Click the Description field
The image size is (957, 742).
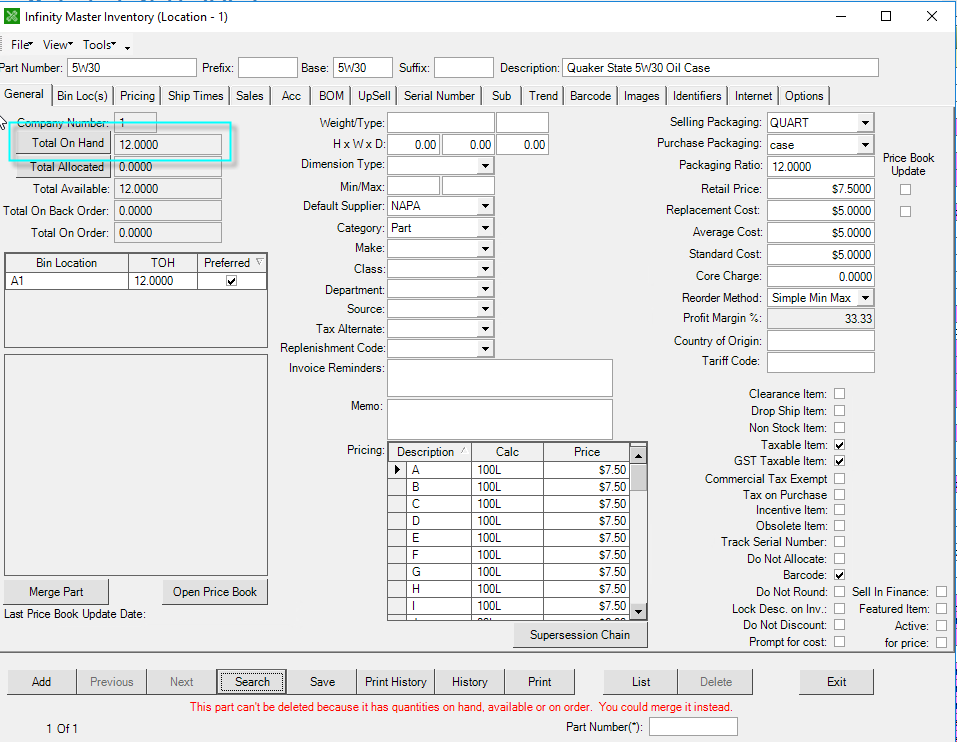[x=720, y=68]
